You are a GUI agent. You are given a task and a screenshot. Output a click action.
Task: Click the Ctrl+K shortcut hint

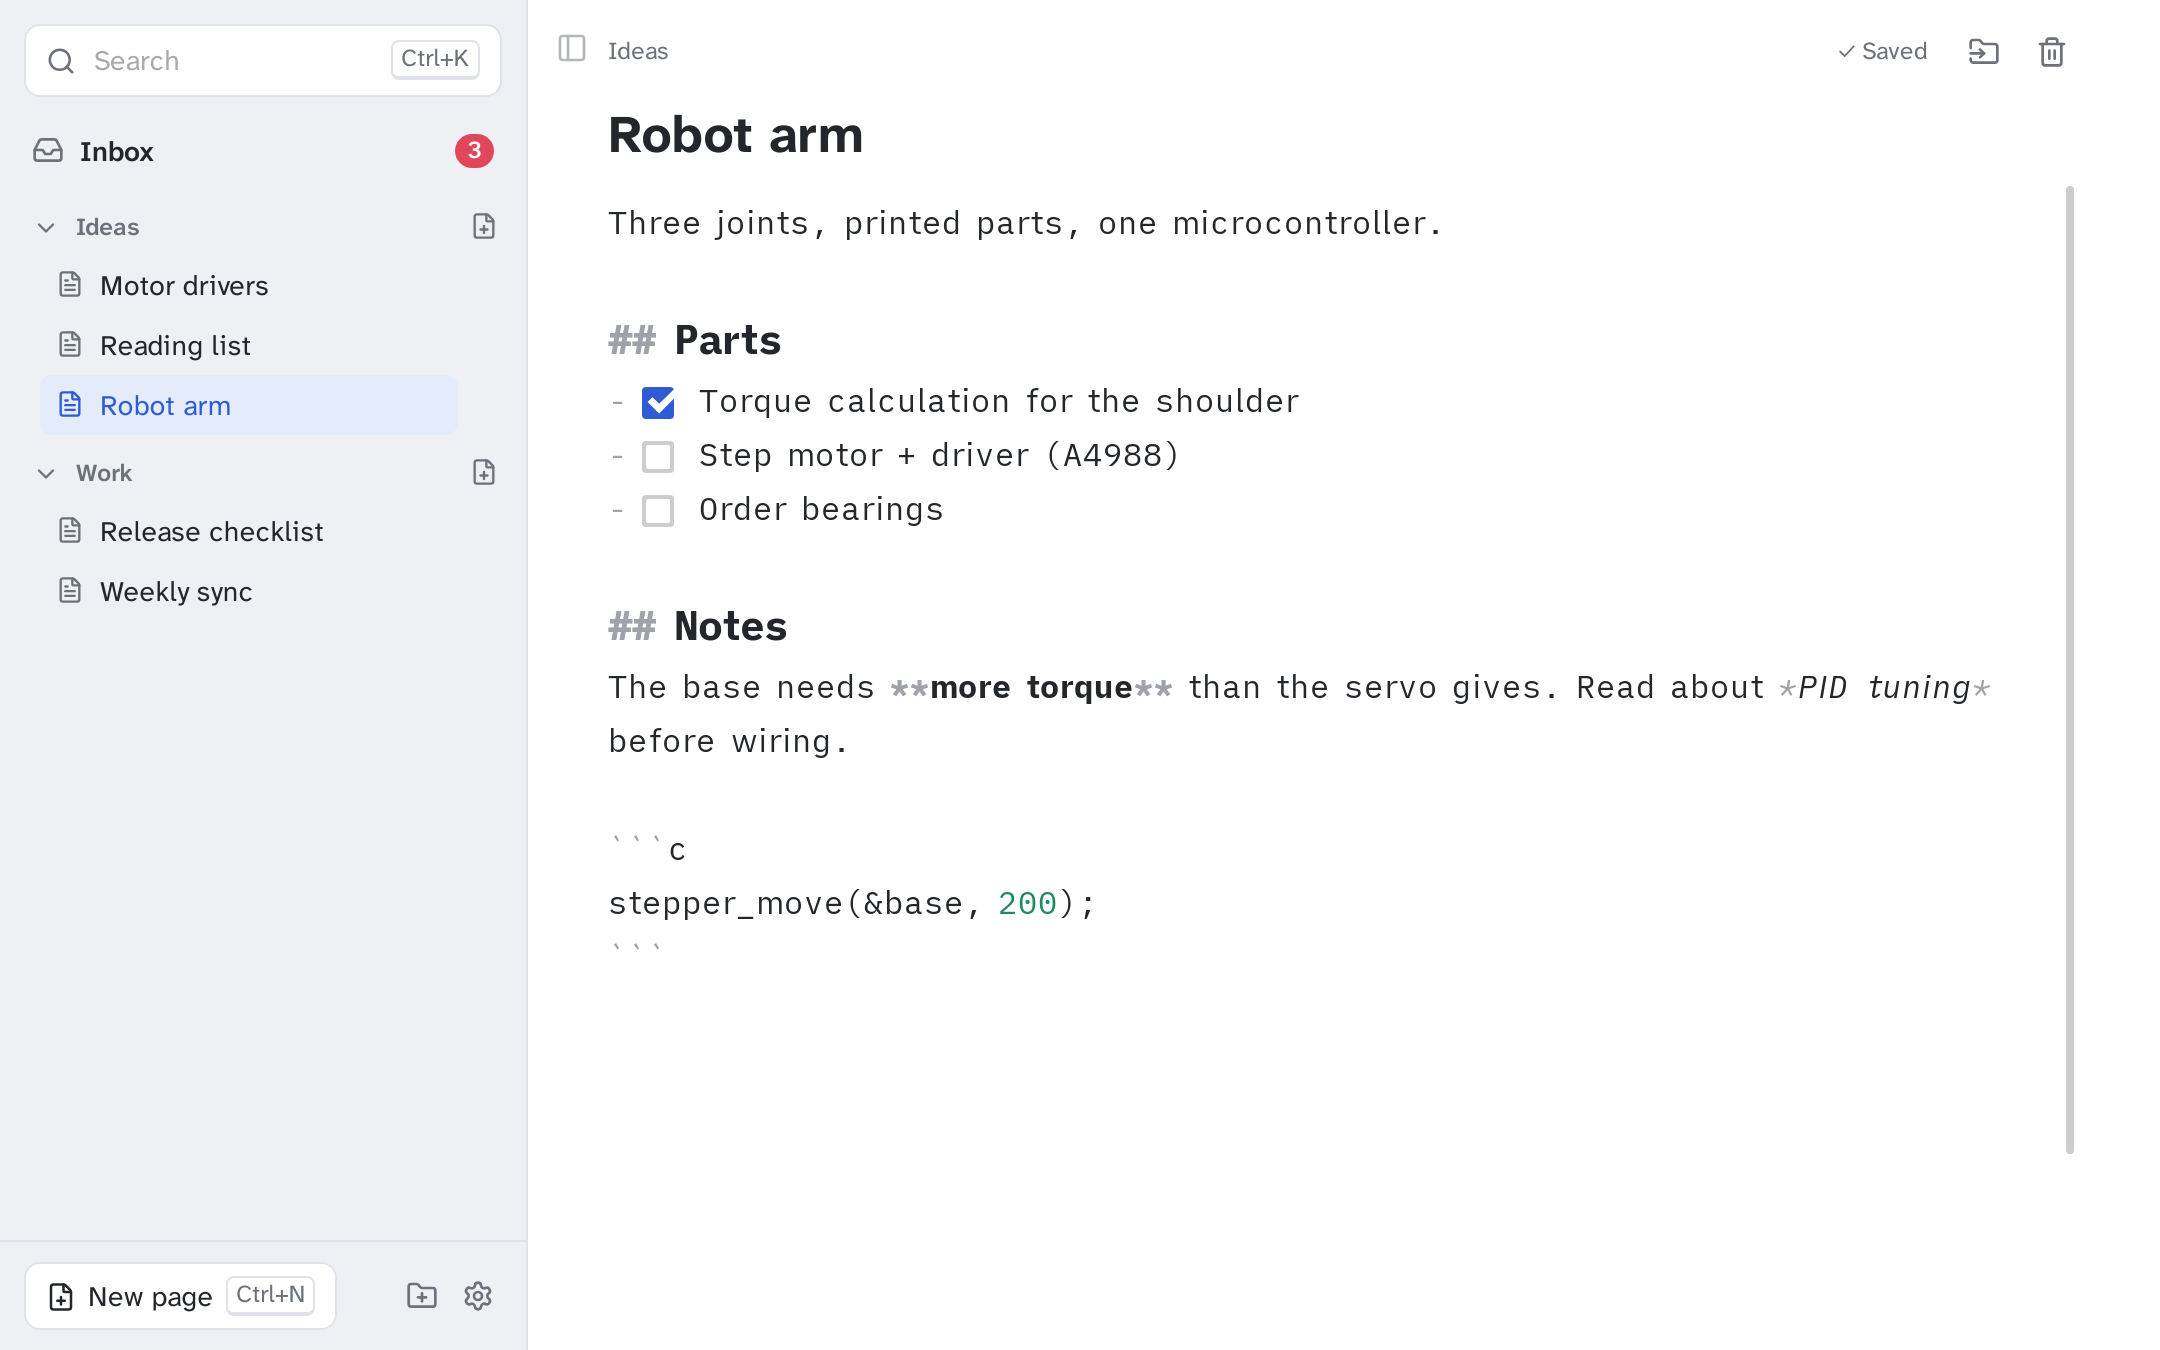(x=435, y=59)
